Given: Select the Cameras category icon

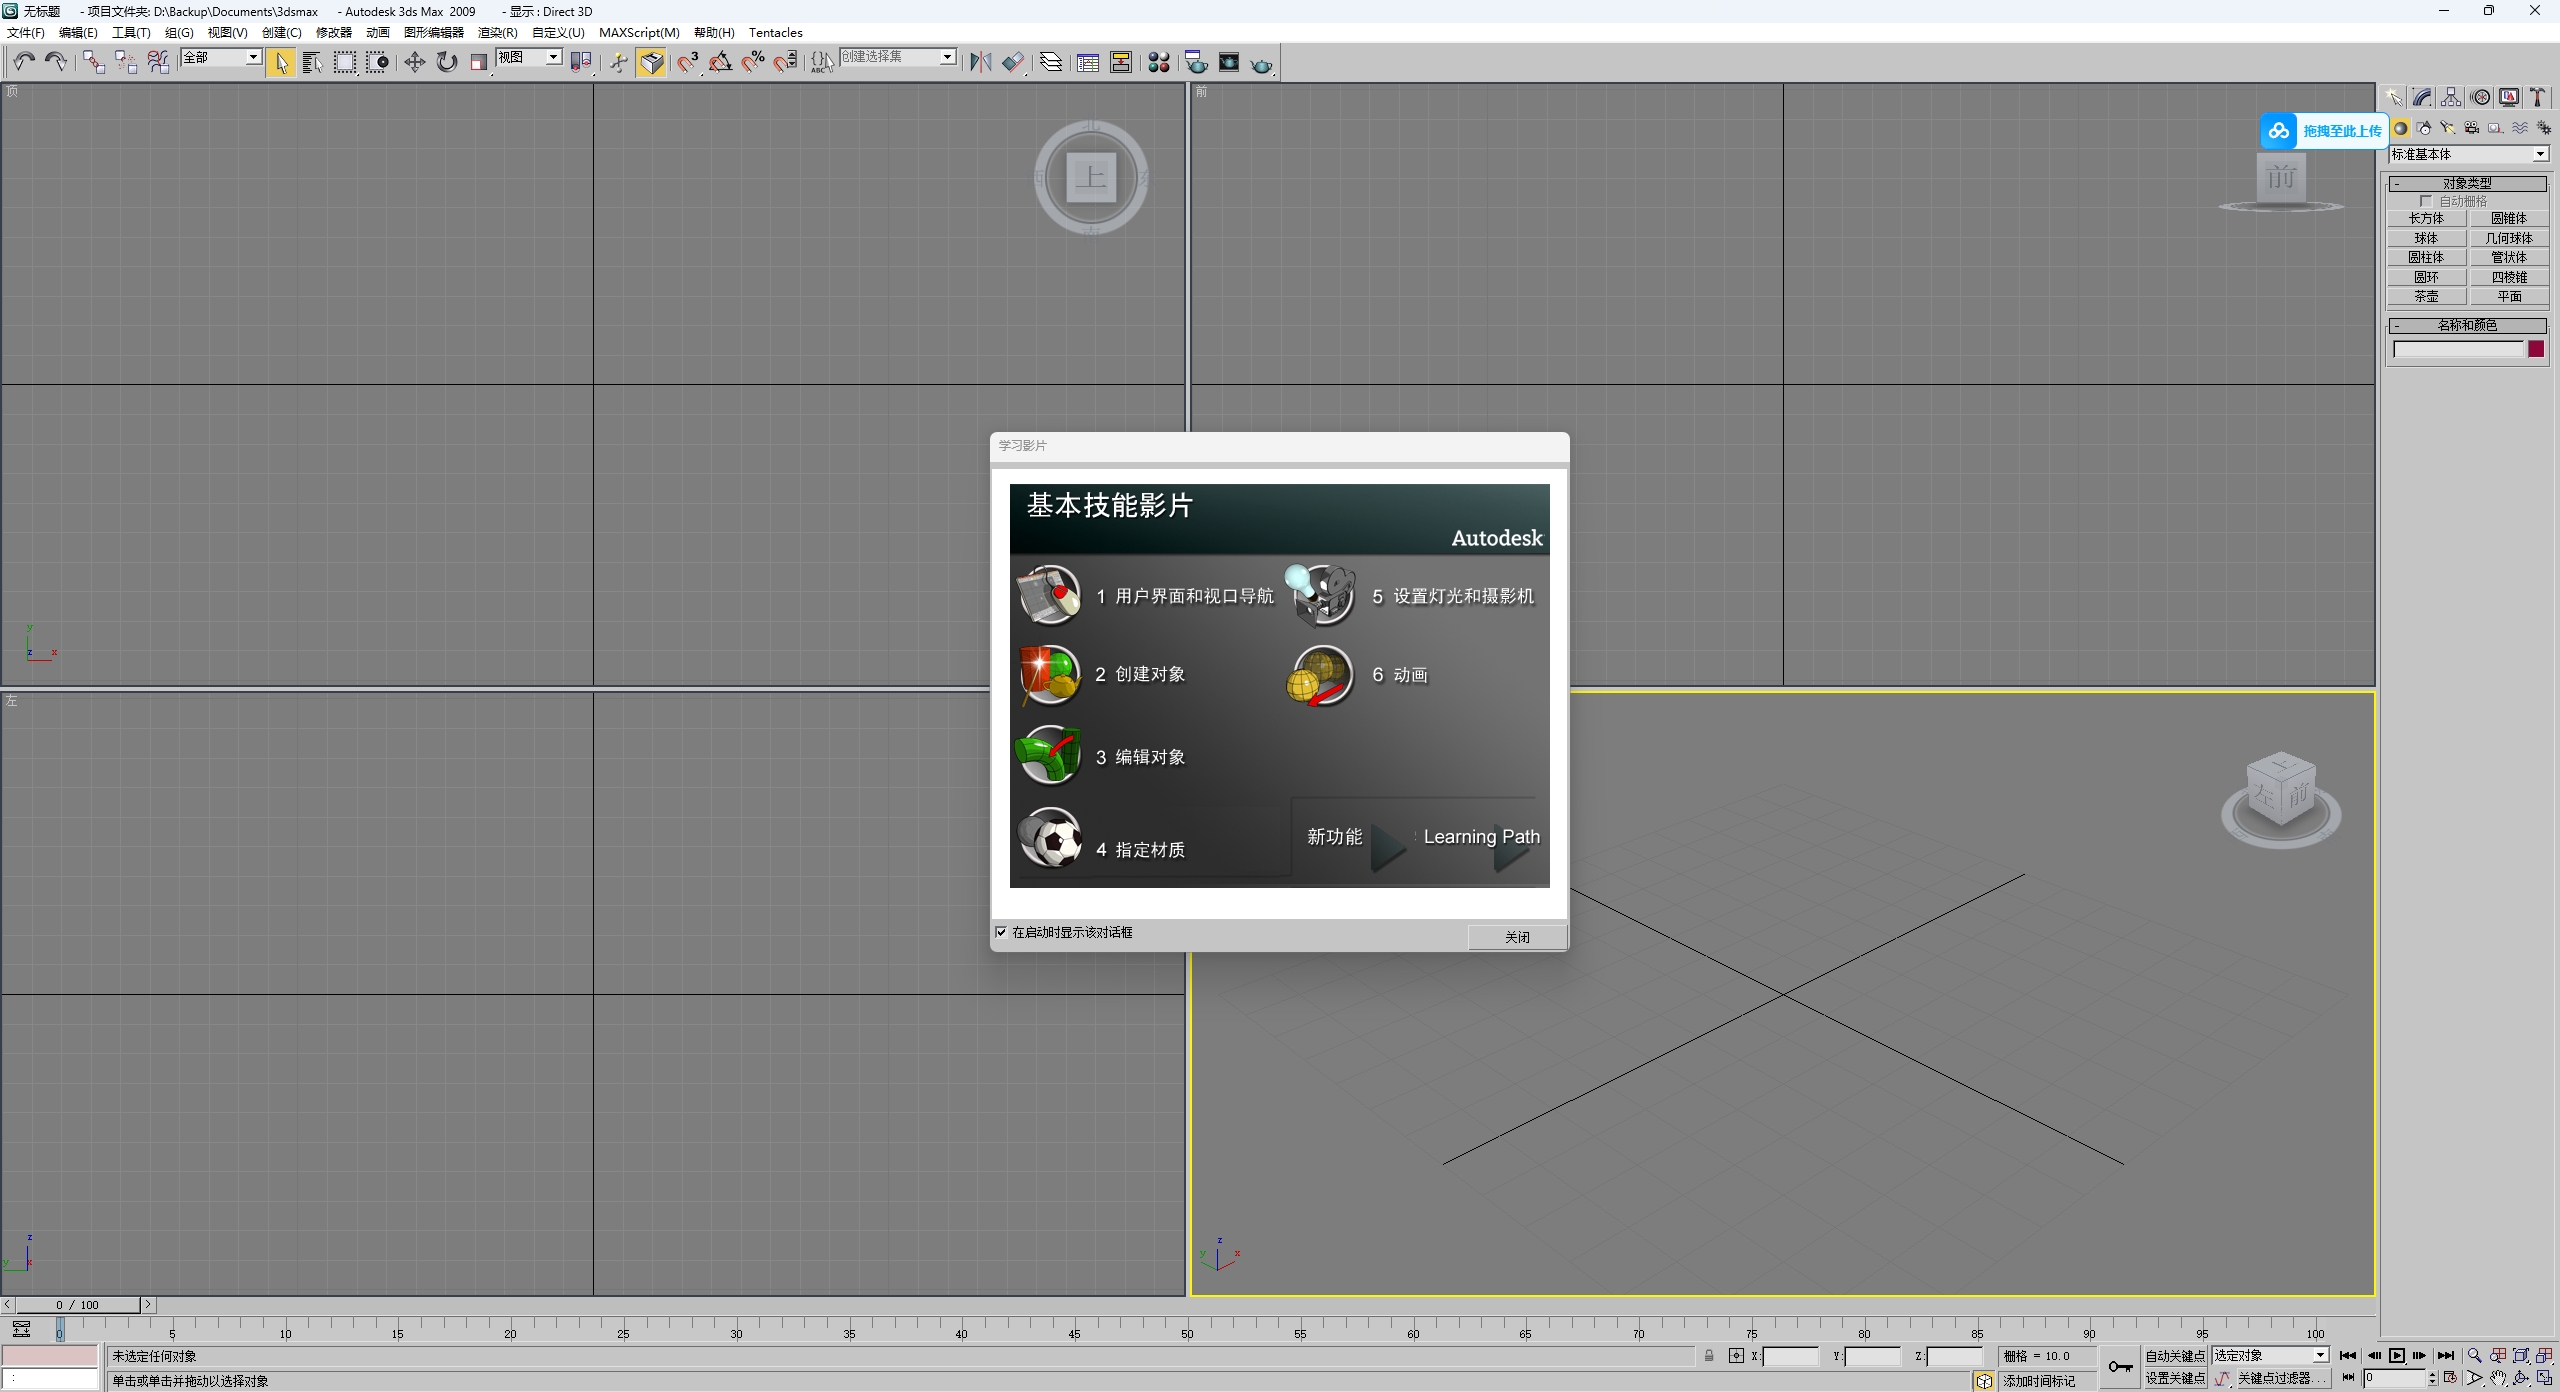Looking at the screenshot, I should tap(2471, 128).
